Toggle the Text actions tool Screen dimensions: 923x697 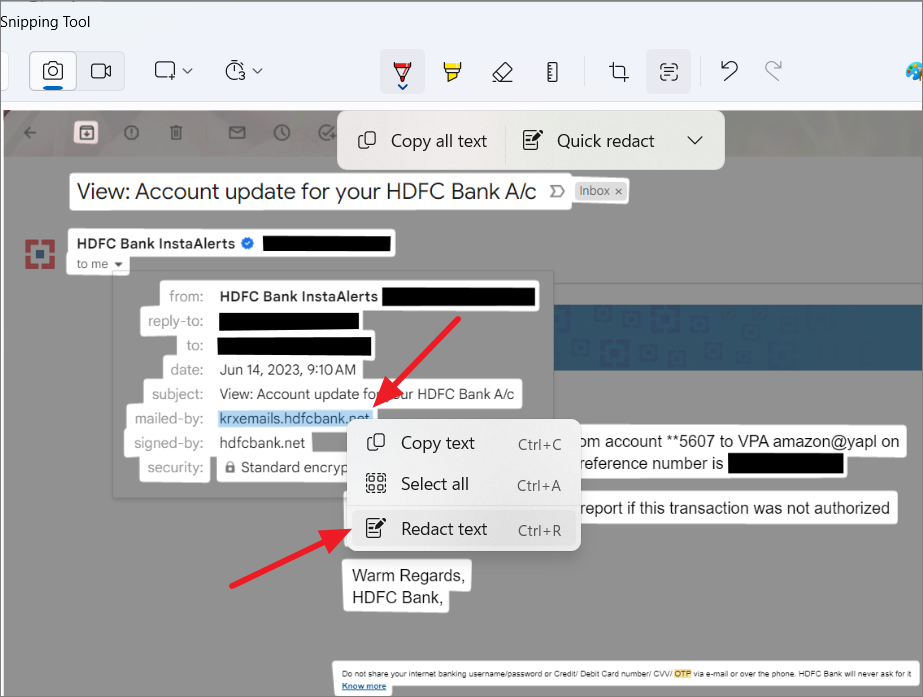[669, 72]
